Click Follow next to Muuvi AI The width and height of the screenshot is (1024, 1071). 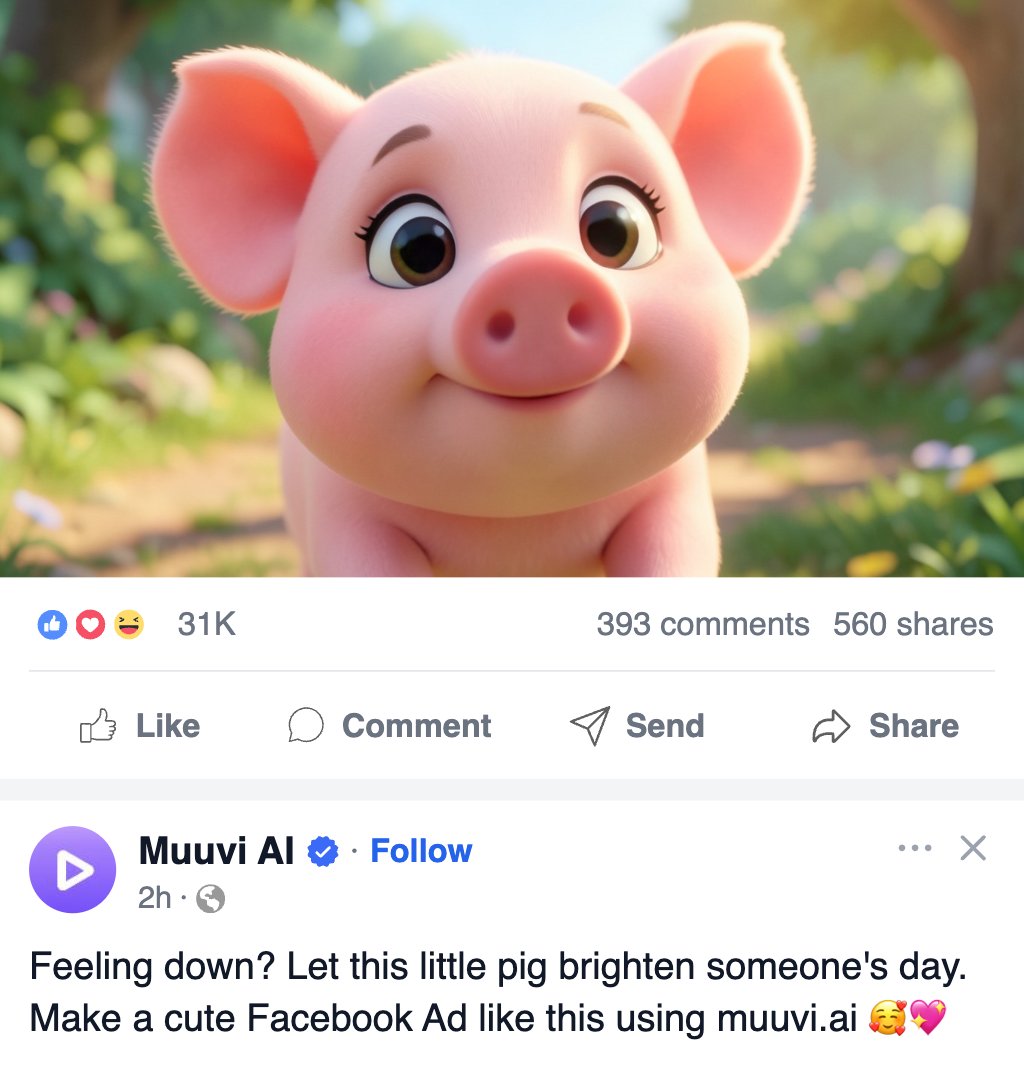(420, 851)
